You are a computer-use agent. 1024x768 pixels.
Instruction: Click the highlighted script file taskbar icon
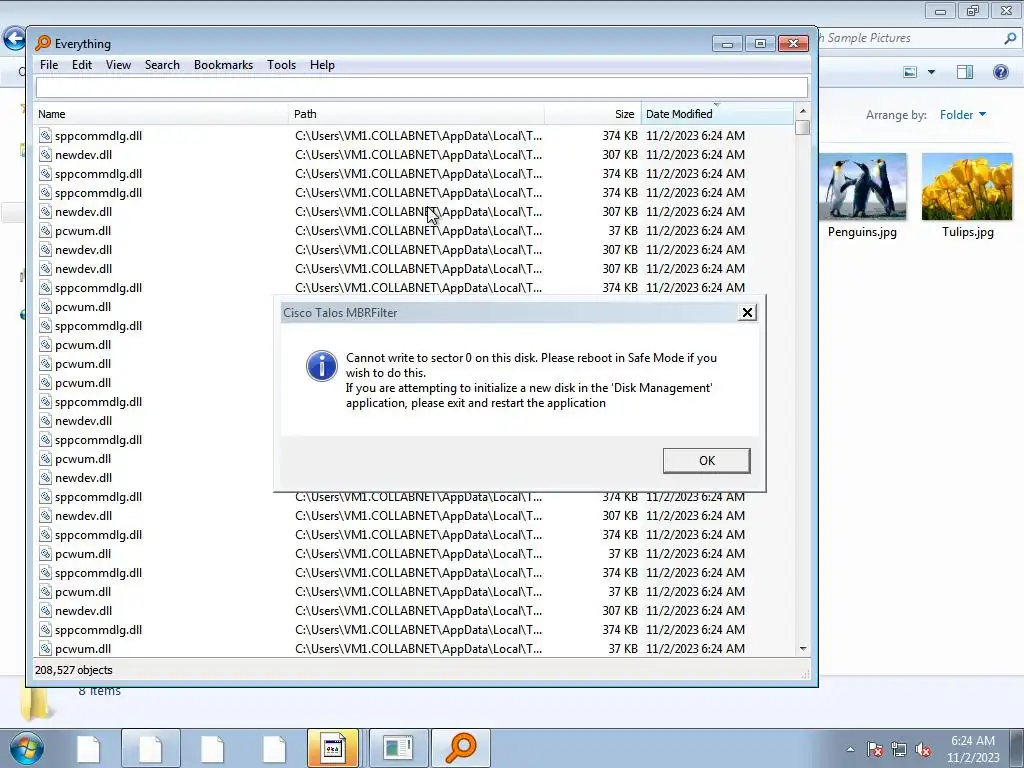click(x=333, y=748)
